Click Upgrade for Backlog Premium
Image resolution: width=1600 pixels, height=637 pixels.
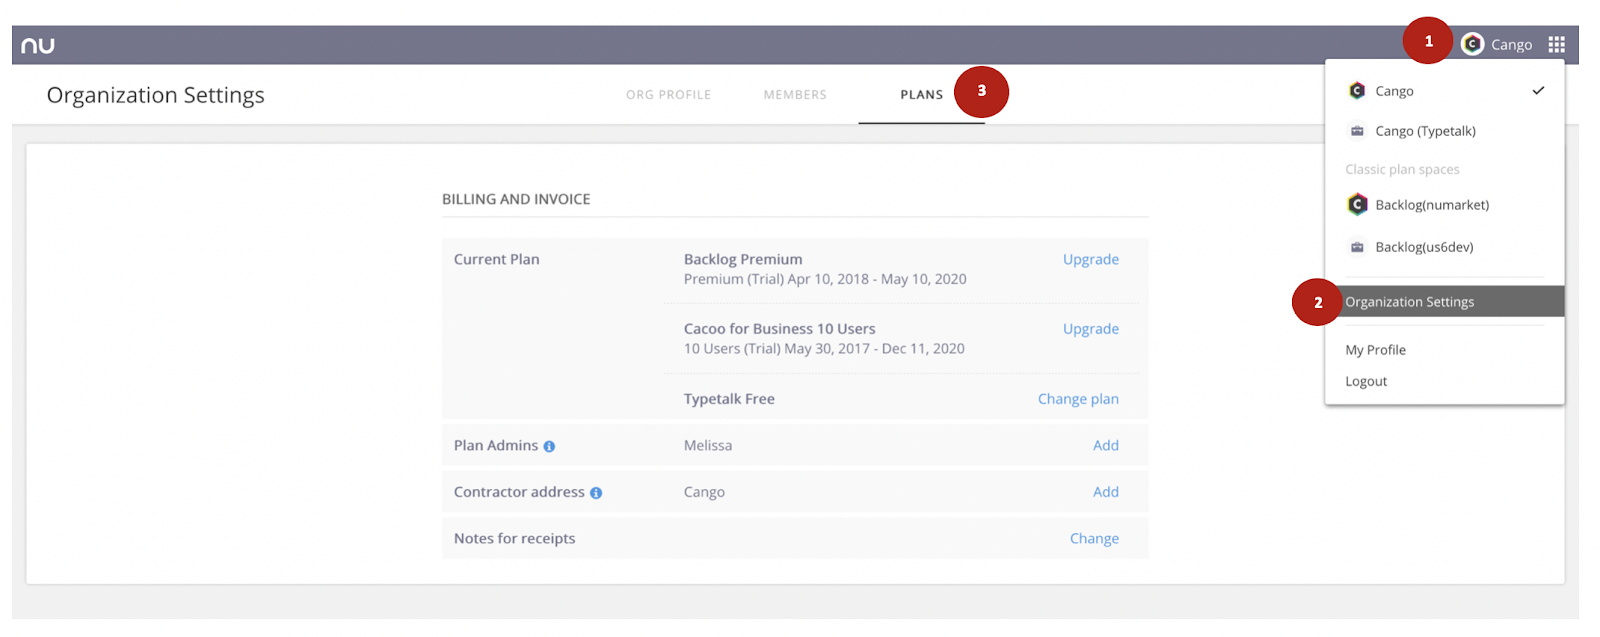pyautogui.click(x=1090, y=259)
